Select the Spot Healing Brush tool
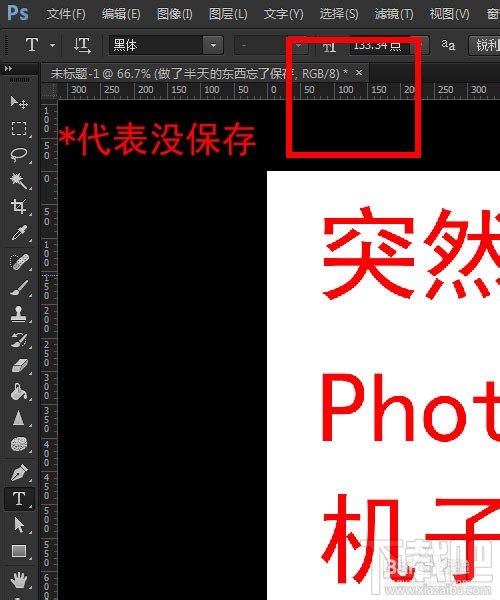 pyautogui.click(x=19, y=262)
